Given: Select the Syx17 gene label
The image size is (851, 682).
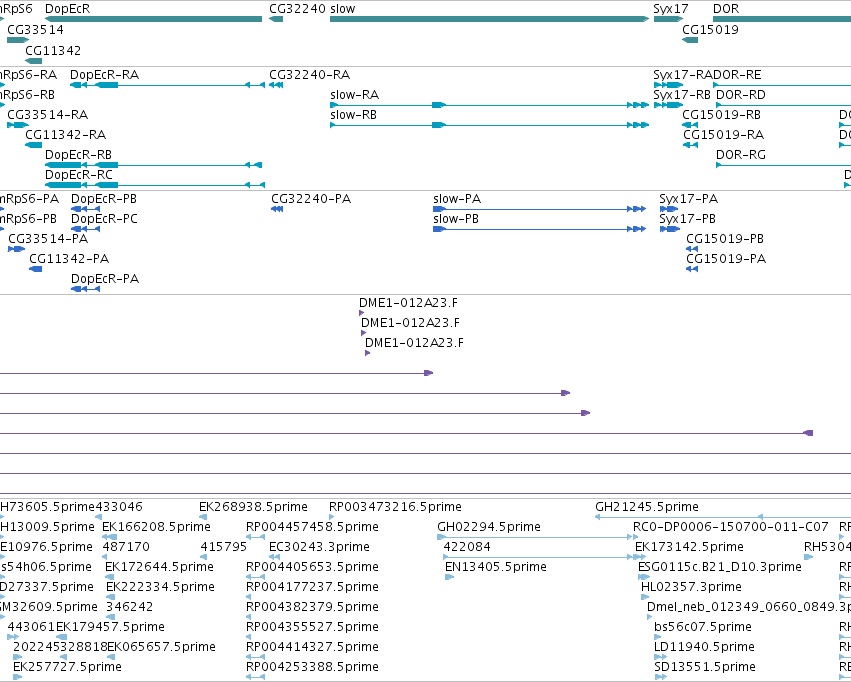Looking at the screenshot, I should 671,9.
